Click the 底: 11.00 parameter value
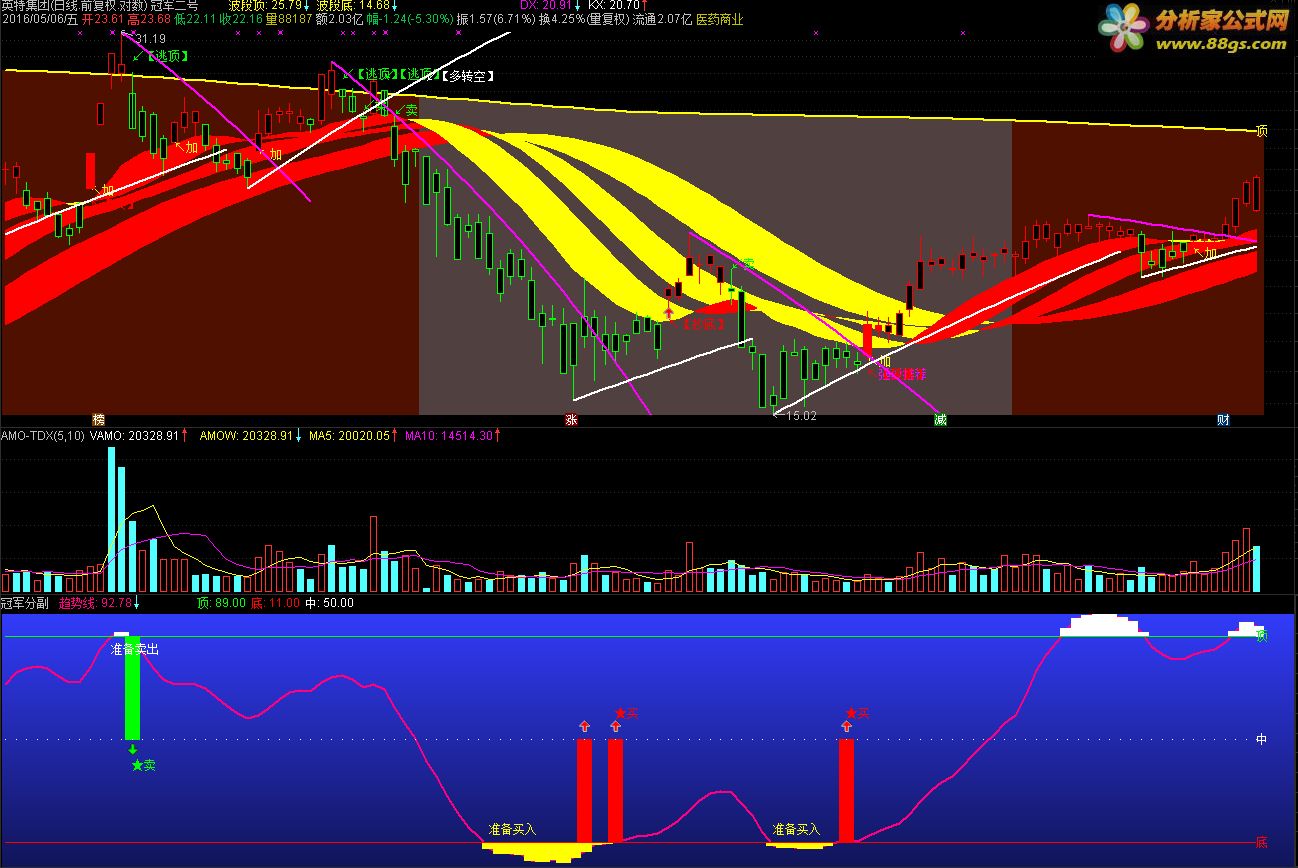The width and height of the screenshot is (1298, 868). [275, 603]
